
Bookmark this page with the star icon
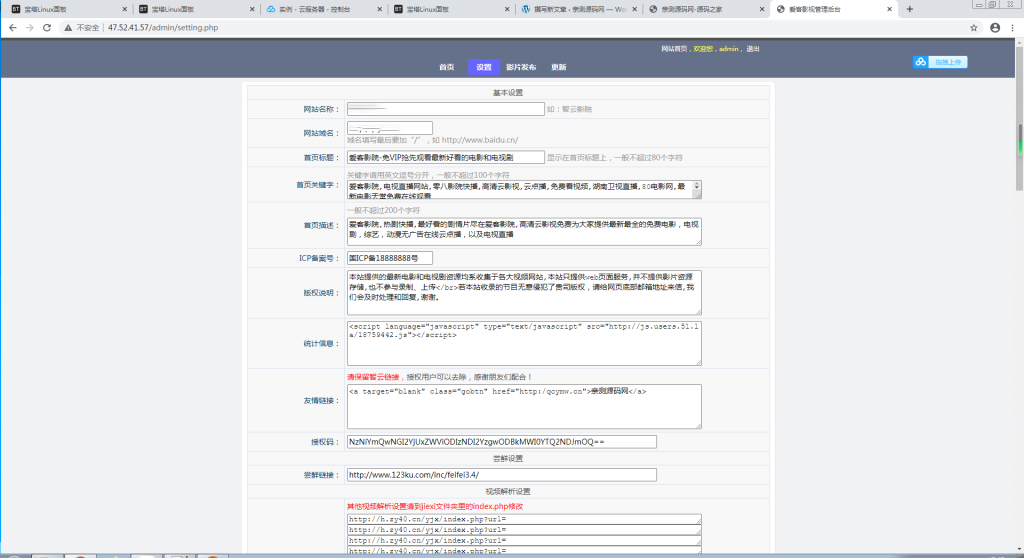974,28
